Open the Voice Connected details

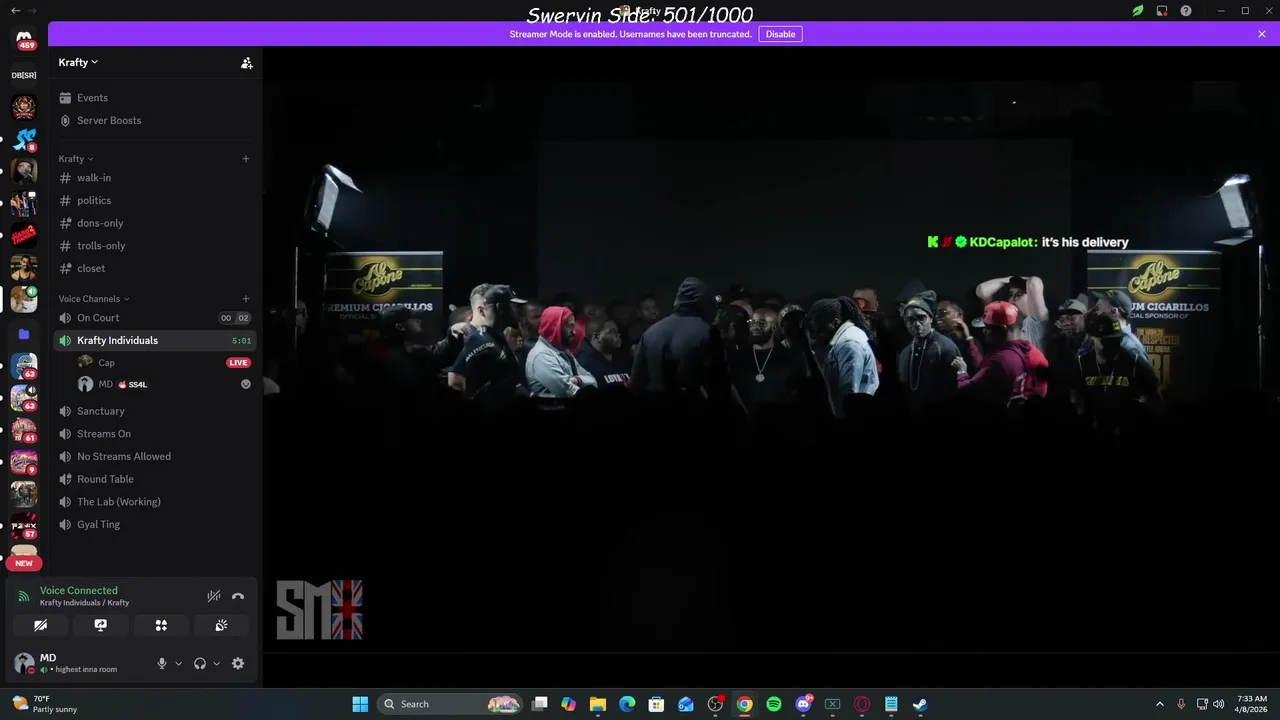click(78, 591)
